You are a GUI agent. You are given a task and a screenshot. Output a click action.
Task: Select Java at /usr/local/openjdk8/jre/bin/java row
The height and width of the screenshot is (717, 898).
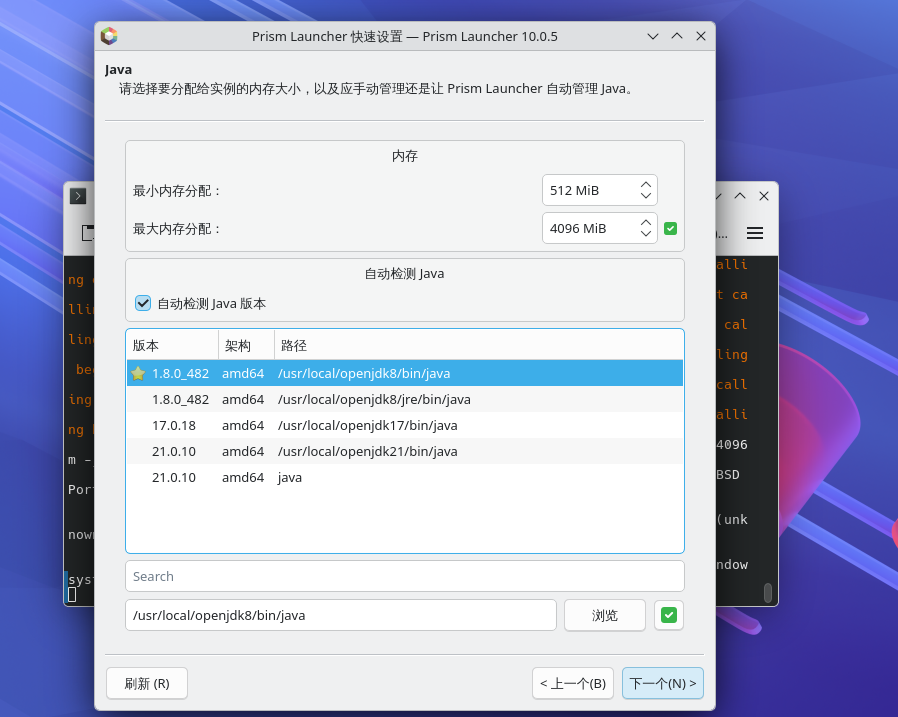[405, 399]
